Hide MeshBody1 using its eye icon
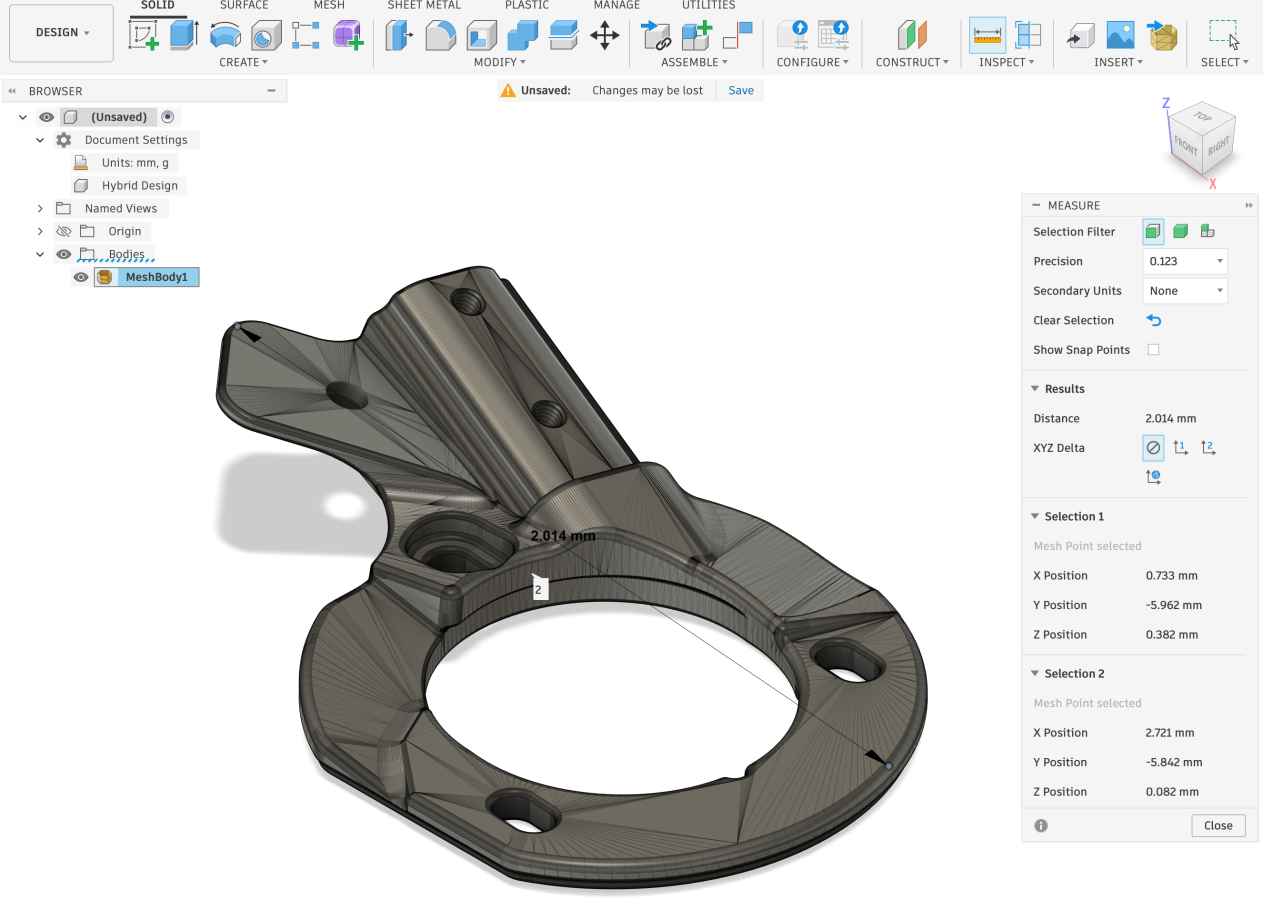The height and width of the screenshot is (900, 1263). (x=82, y=277)
